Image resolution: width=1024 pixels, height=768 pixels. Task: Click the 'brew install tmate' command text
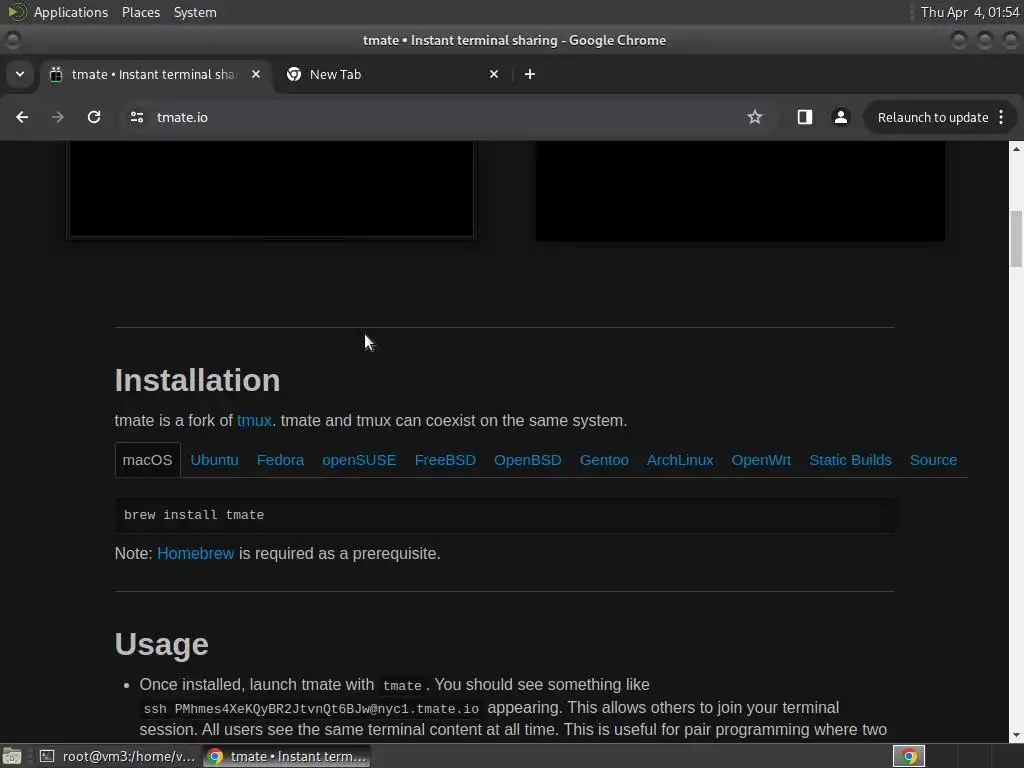[x=194, y=515]
